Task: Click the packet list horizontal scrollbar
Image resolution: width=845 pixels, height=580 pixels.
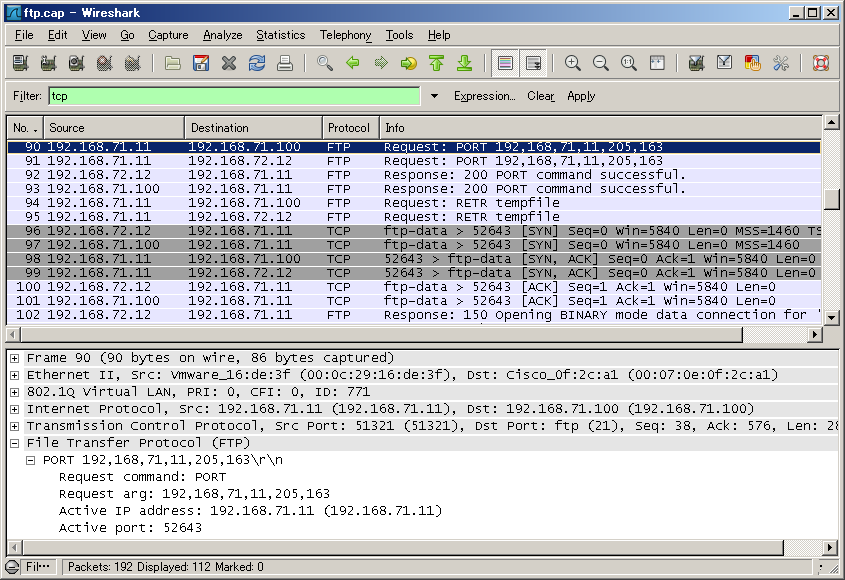Action: (382, 335)
